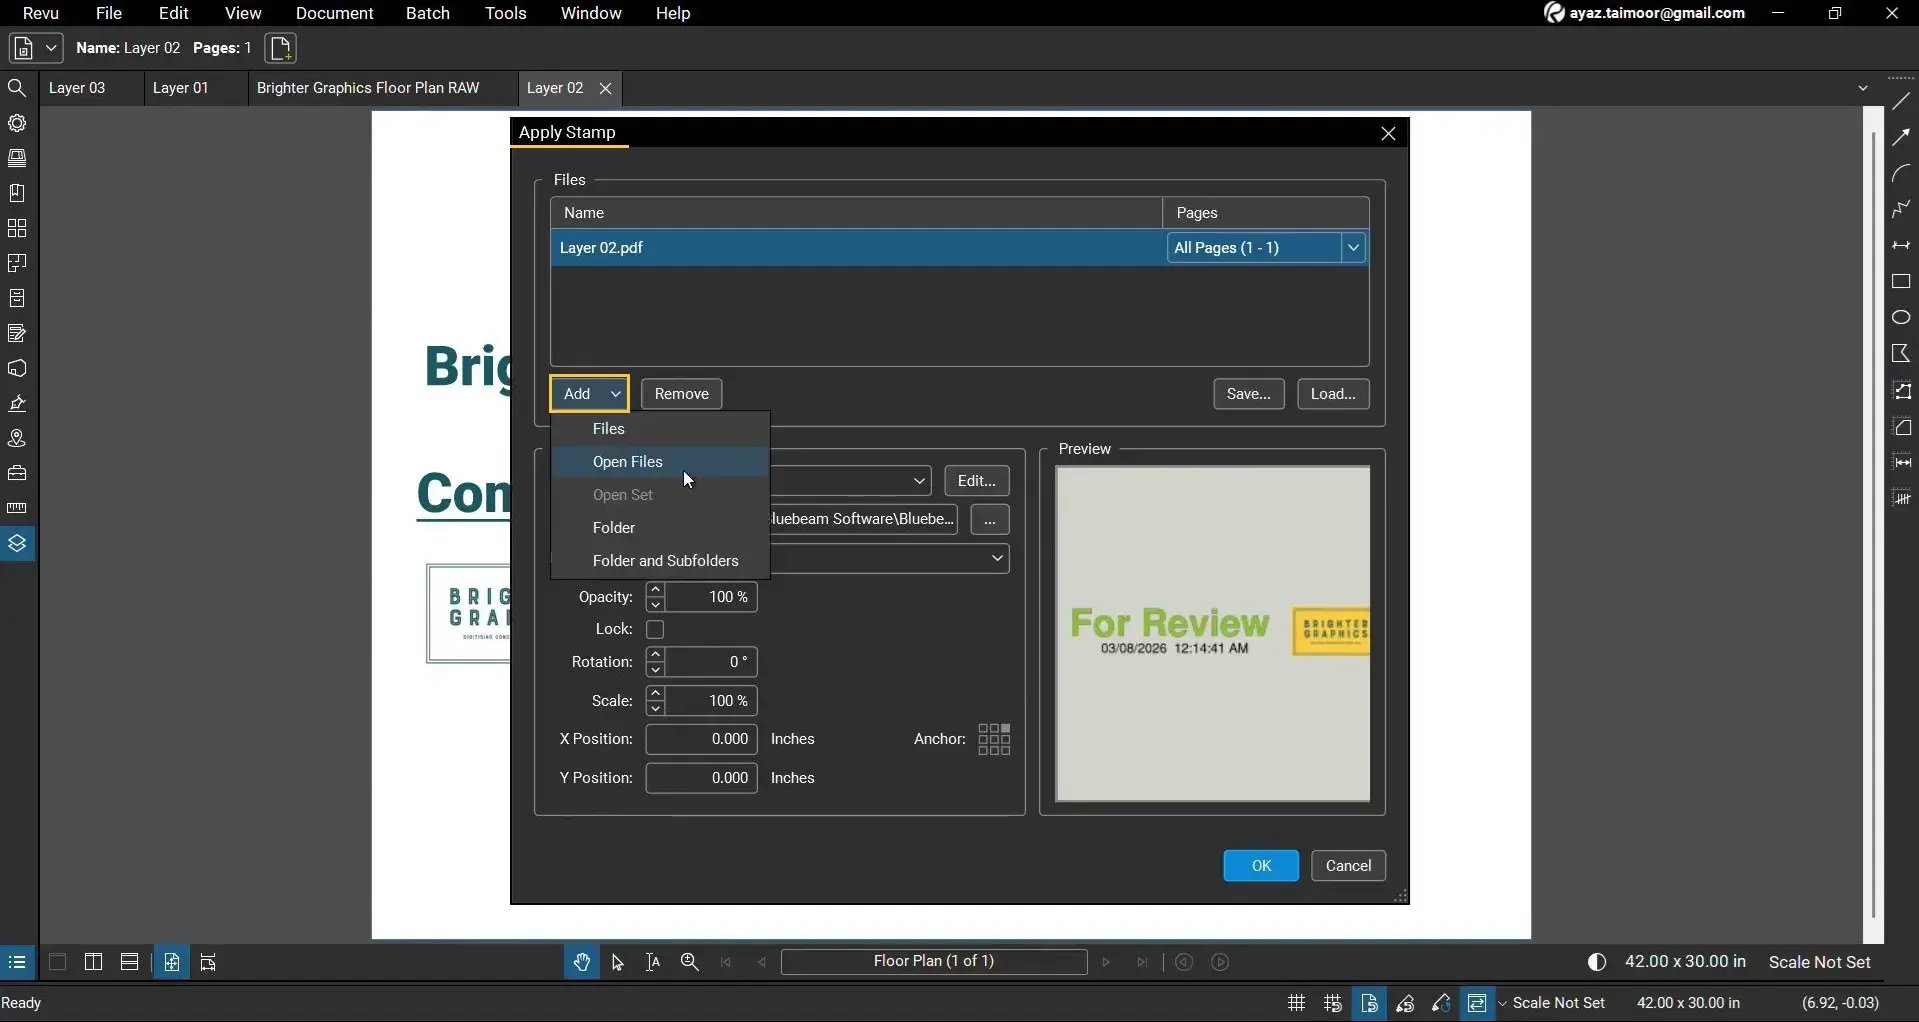Toggle Sync view in status bar
The image size is (1919, 1022).
pyautogui.click(x=1478, y=1004)
